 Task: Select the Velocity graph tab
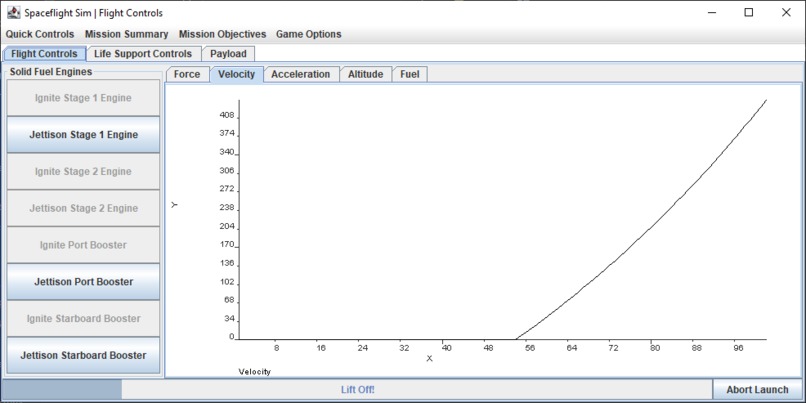coord(236,74)
